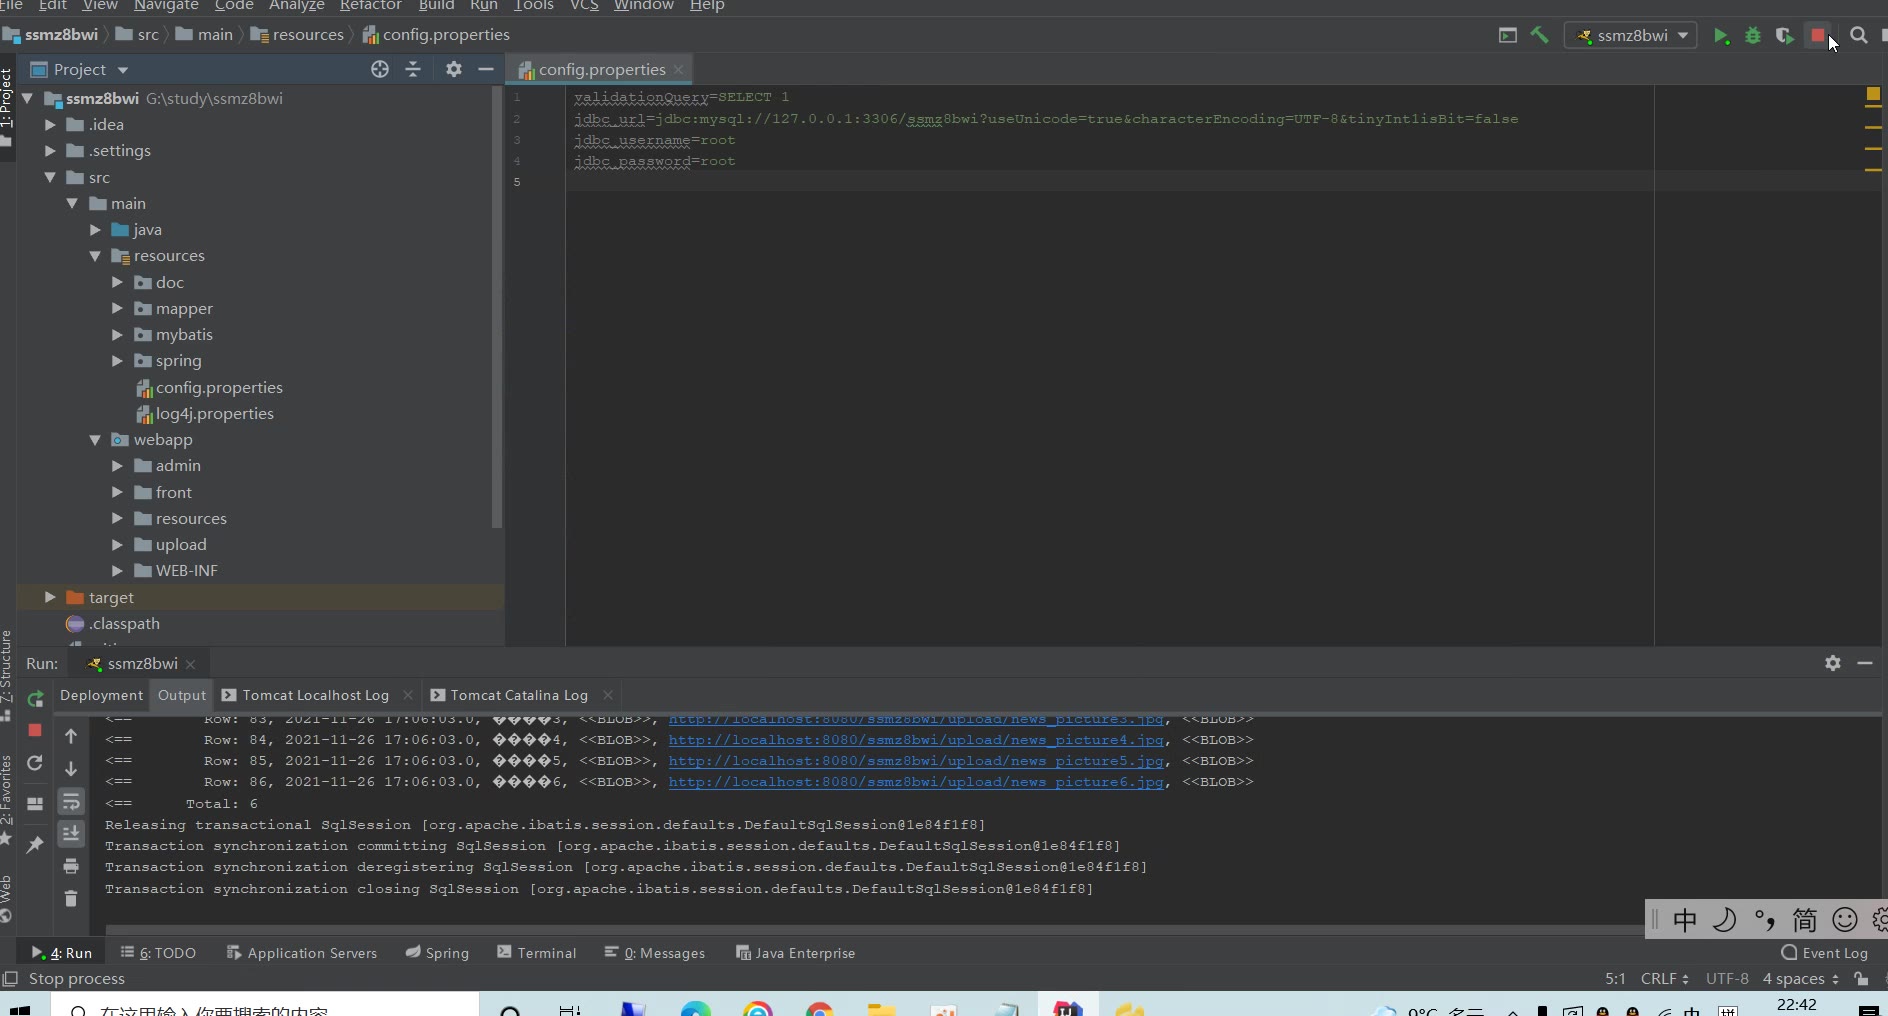This screenshot has width=1888, height=1016.
Task: Collapse the resources folder under main
Action: [x=95, y=256]
